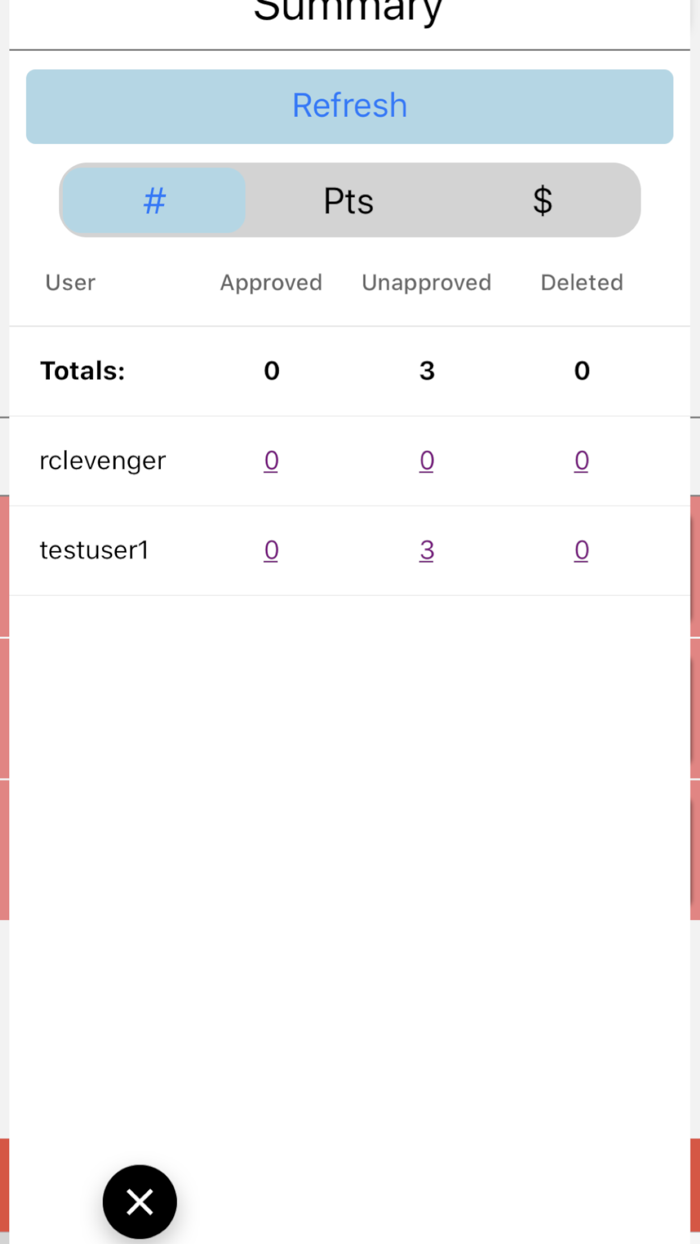The width and height of the screenshot is (700, 1244).
Task: Tap the User column header
Action: click(70, 282)
